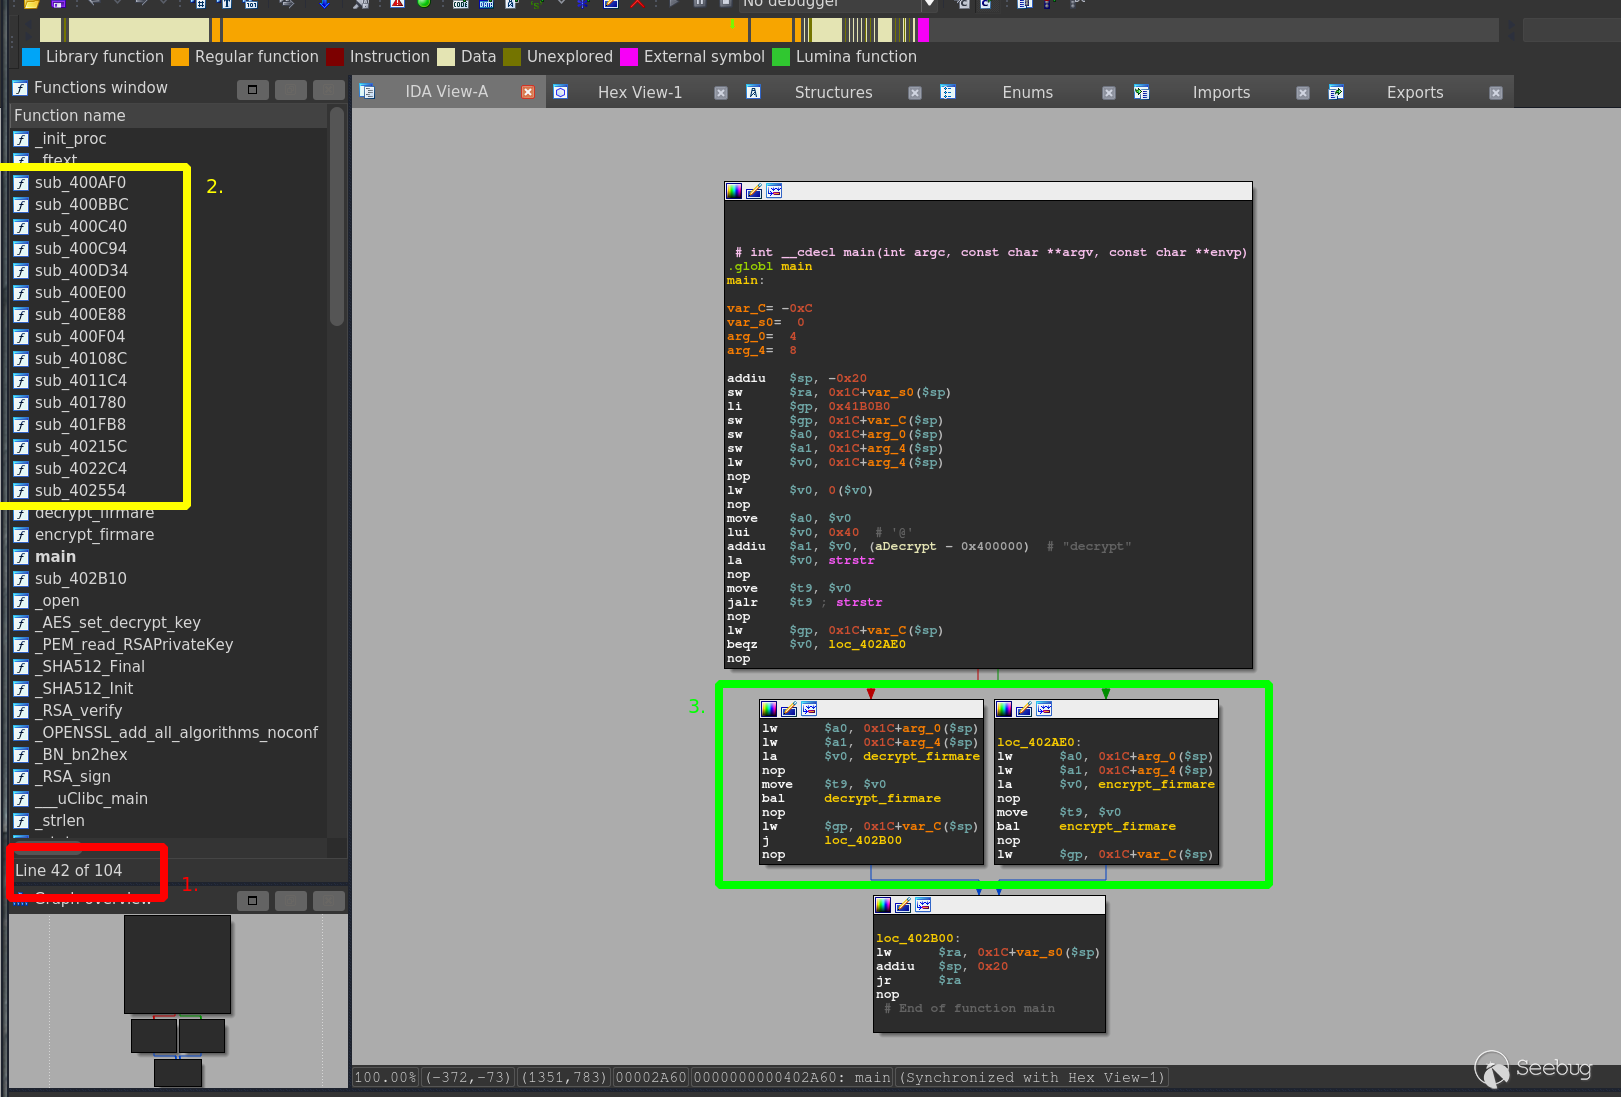Click color icon on the decrypt_firmare call block
Image resolution: width=1621 pixels, height=1097 pixels.
769,709
